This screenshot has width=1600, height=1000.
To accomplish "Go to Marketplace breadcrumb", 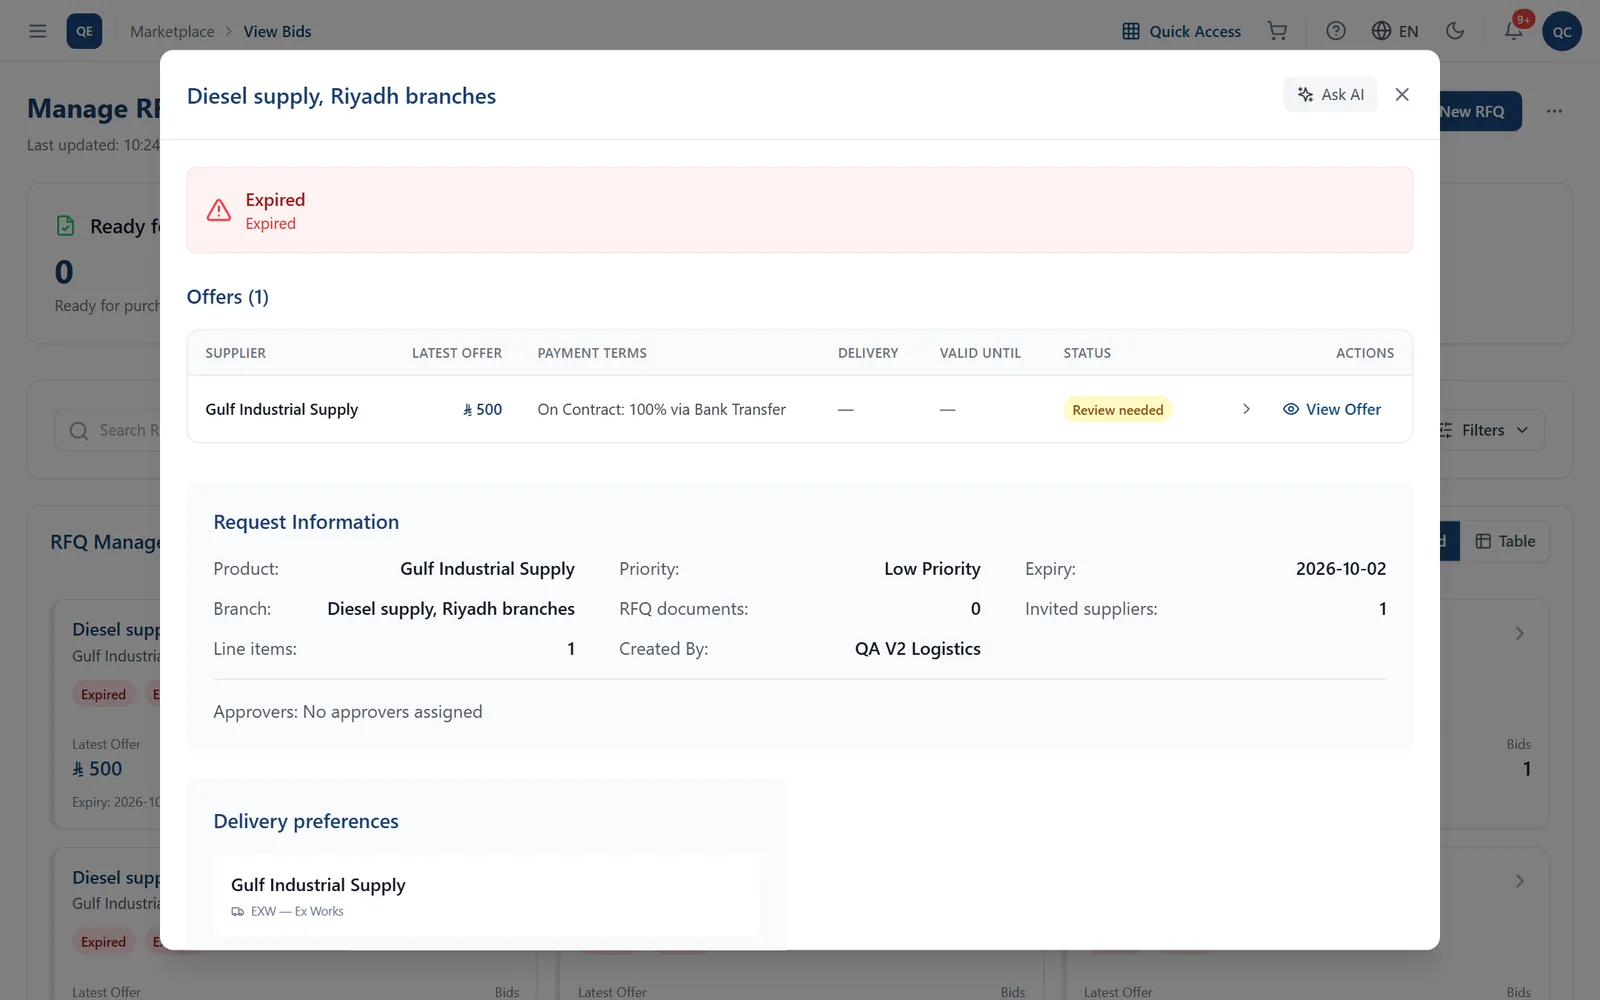I will click(172, 31).
